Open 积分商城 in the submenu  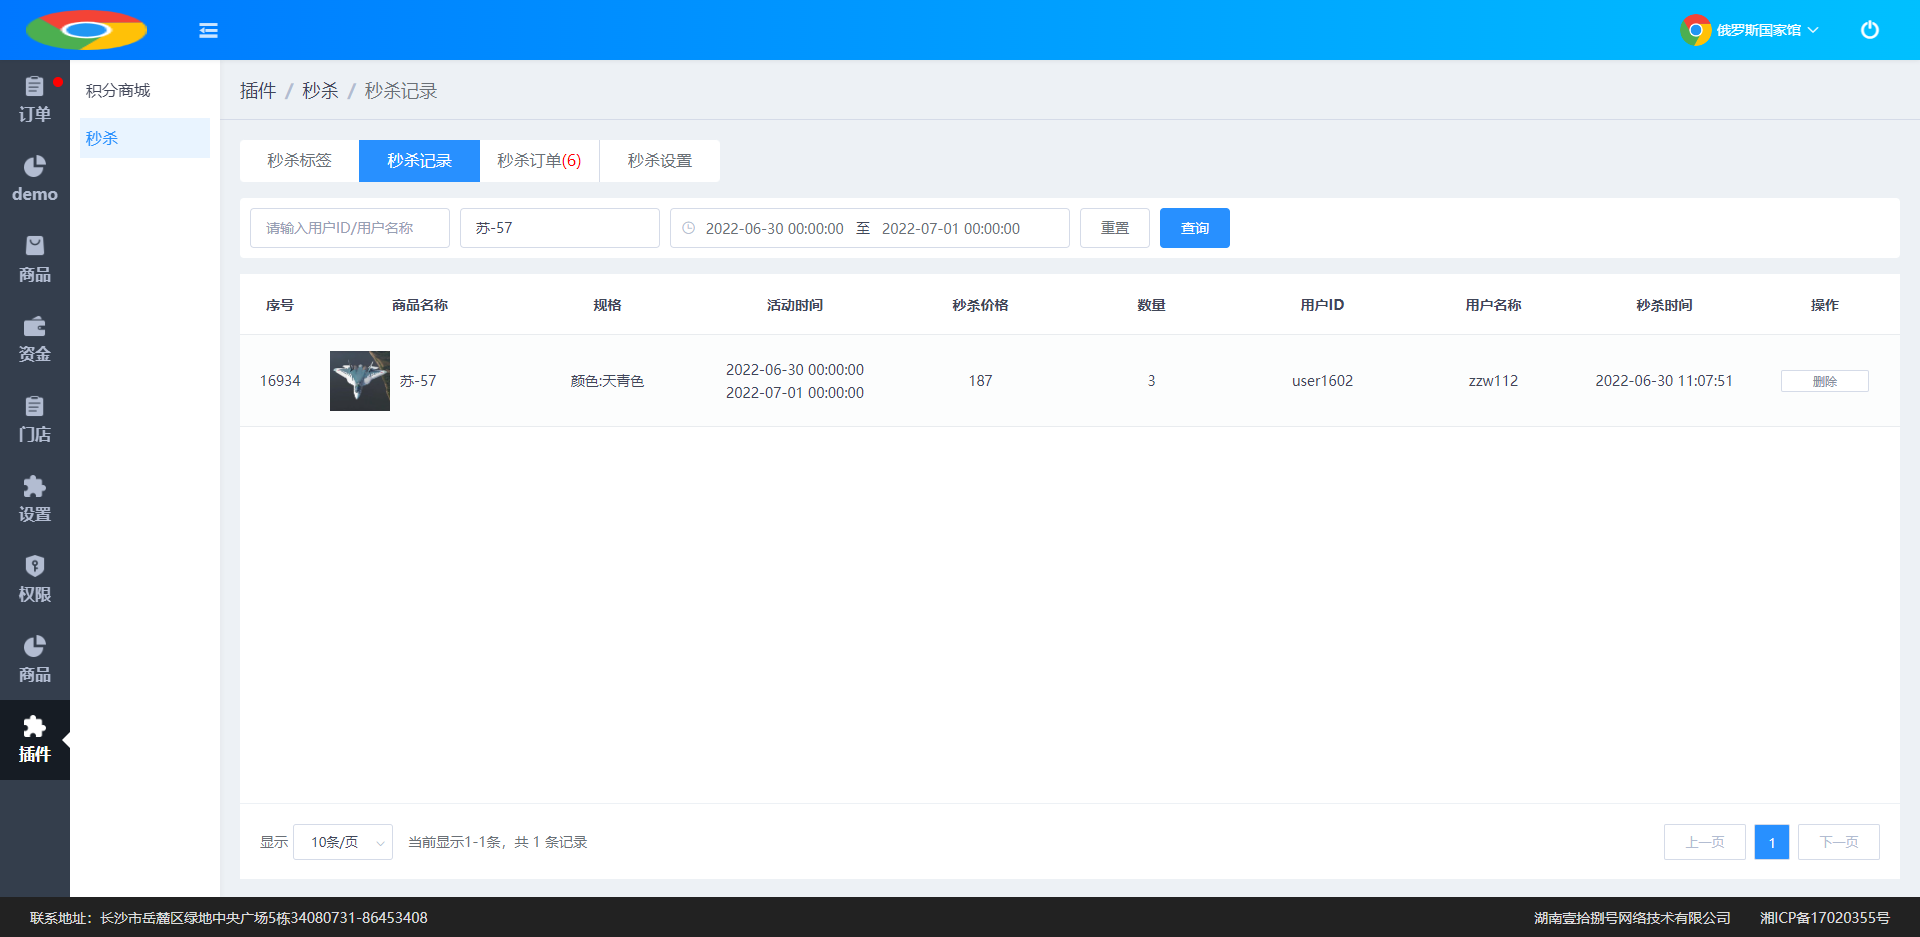point(145,90)
